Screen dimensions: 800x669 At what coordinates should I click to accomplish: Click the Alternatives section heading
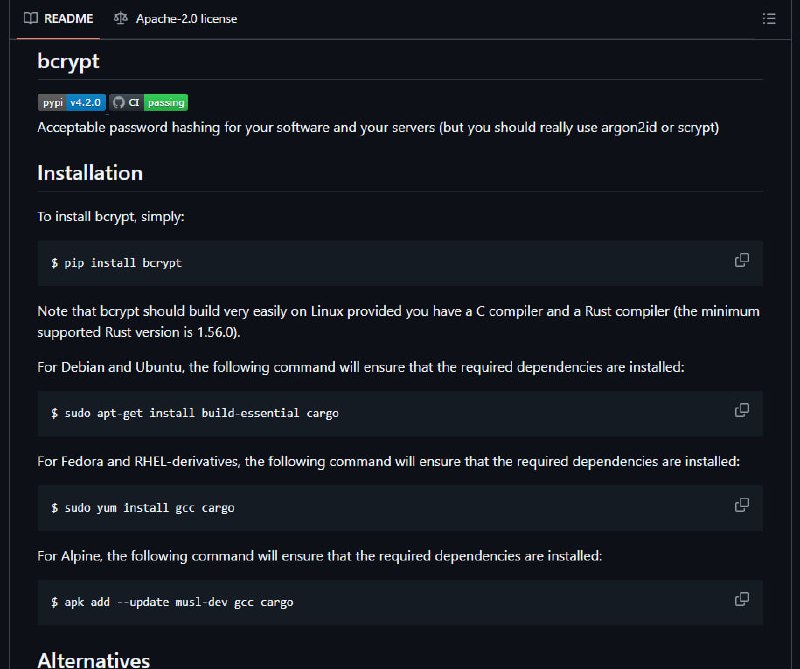point(93,660)
